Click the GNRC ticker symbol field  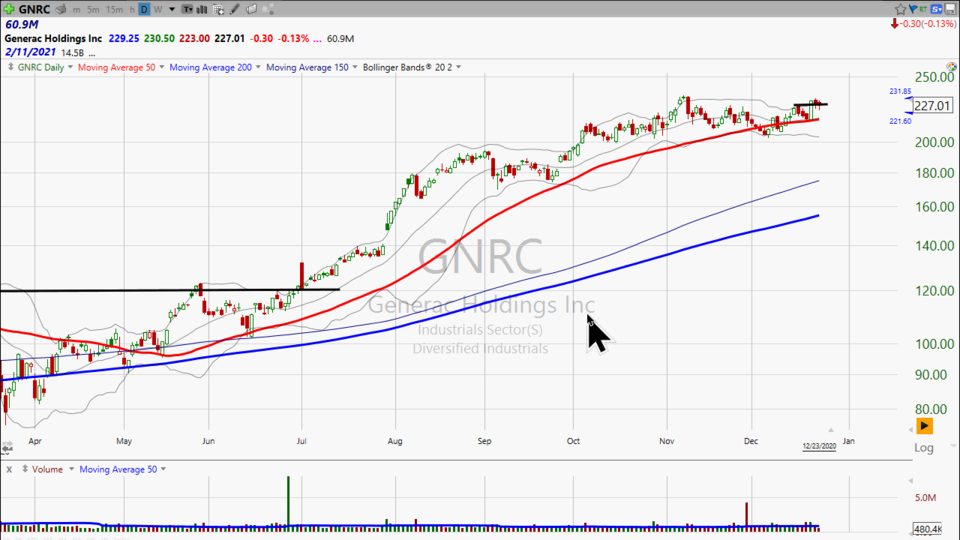pos(34,9)
